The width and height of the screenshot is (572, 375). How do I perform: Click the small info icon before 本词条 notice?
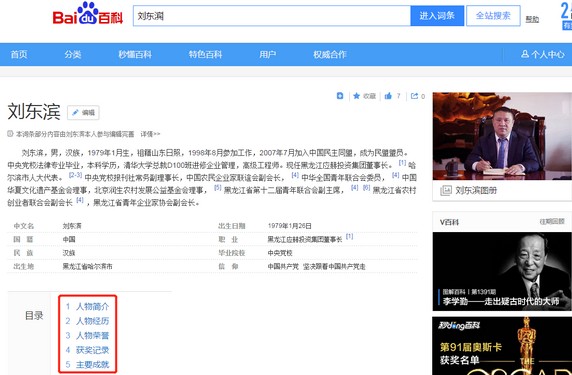point(10,134)
